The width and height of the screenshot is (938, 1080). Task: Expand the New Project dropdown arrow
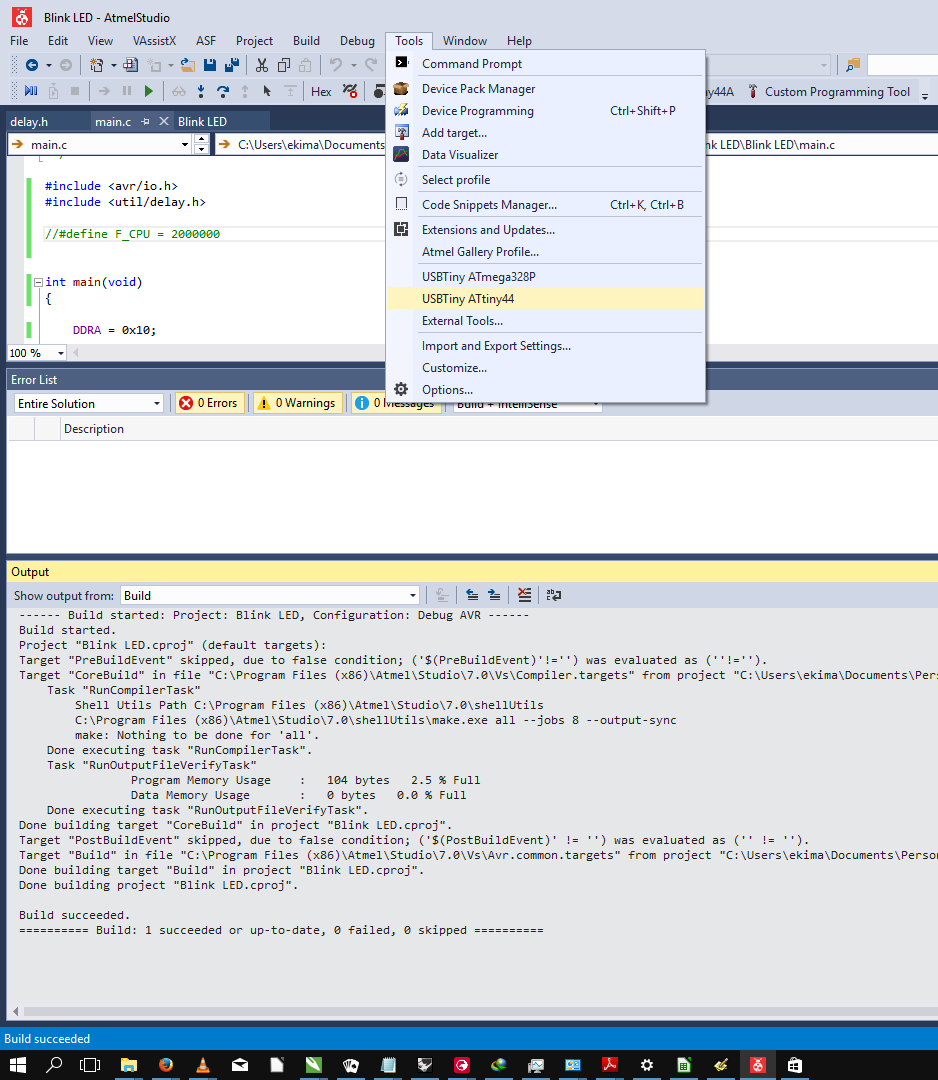click(114, 65)
